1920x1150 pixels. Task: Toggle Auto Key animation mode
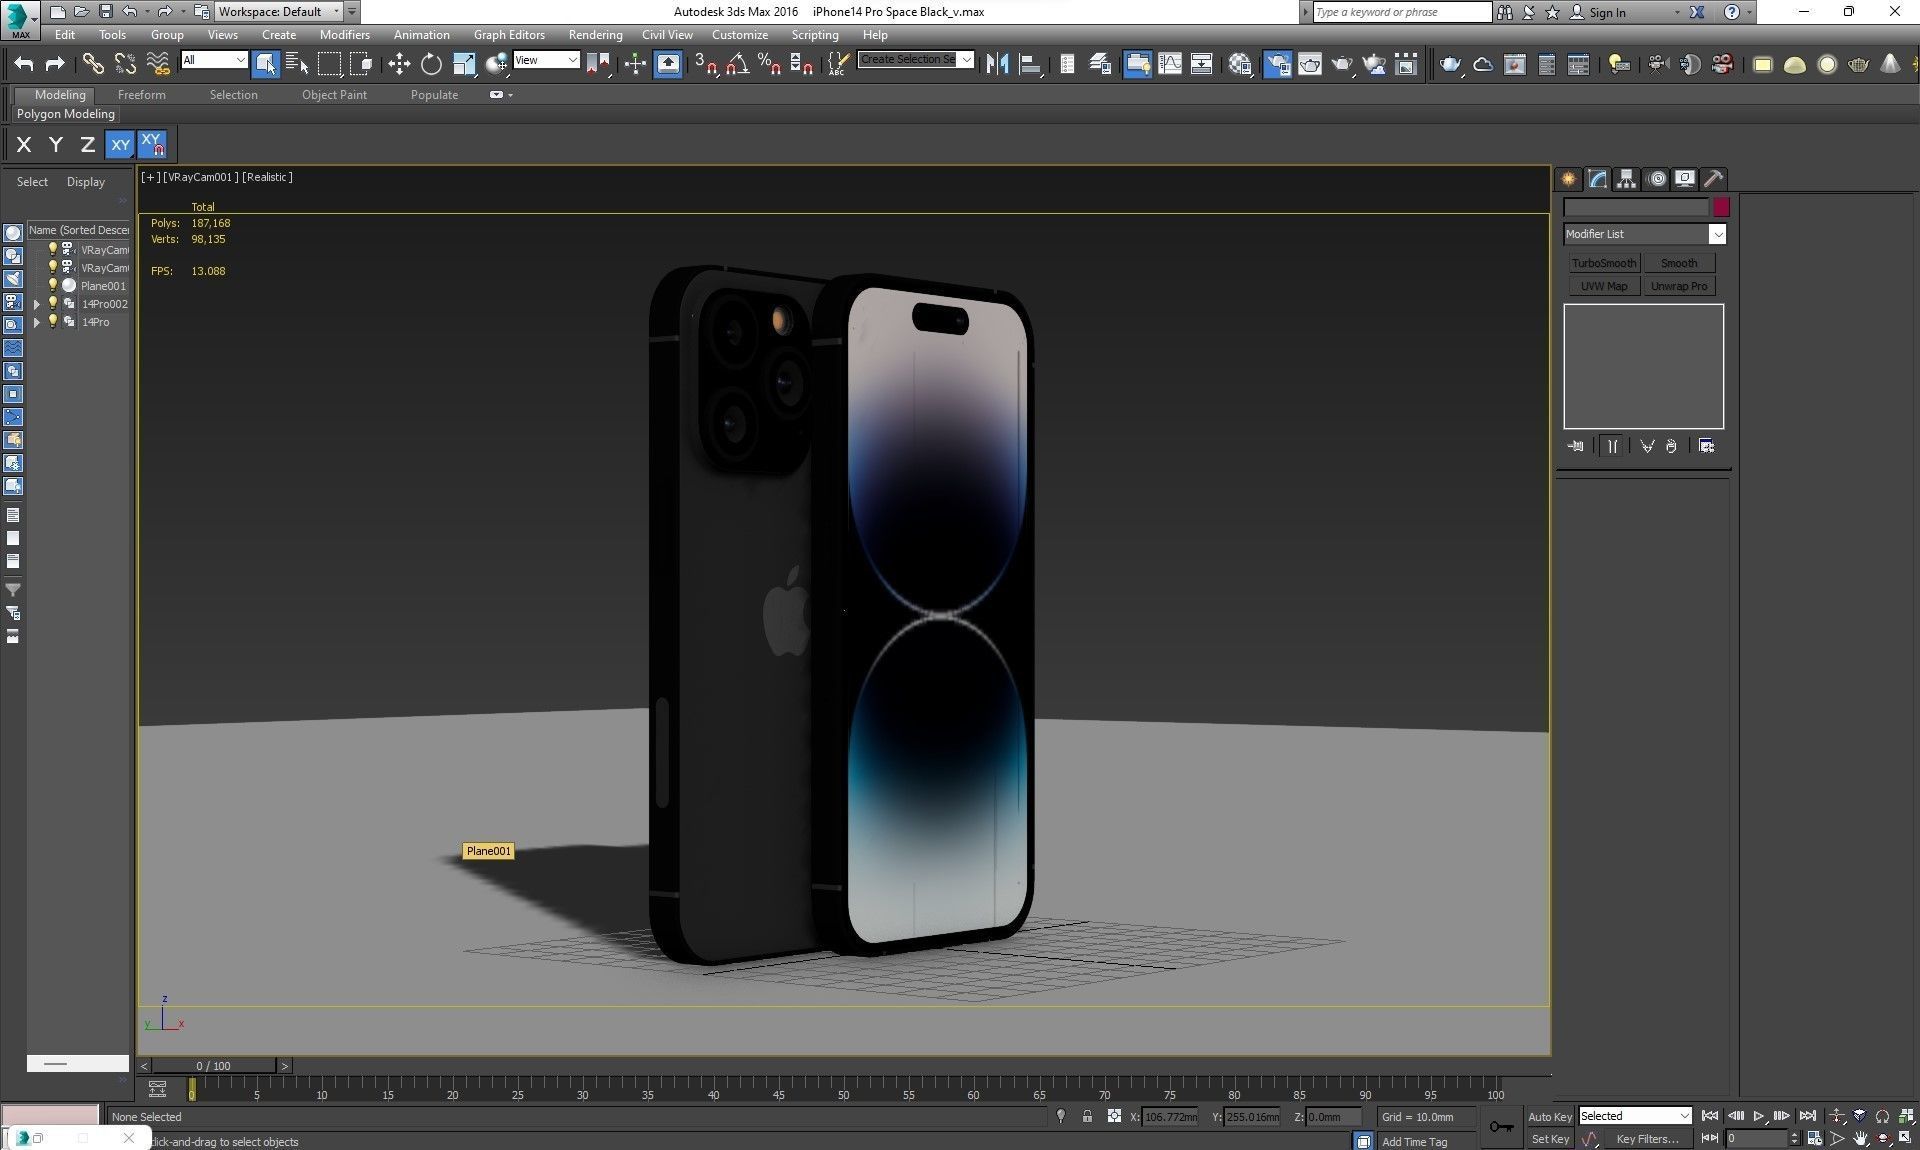tap(1550, 1117)
